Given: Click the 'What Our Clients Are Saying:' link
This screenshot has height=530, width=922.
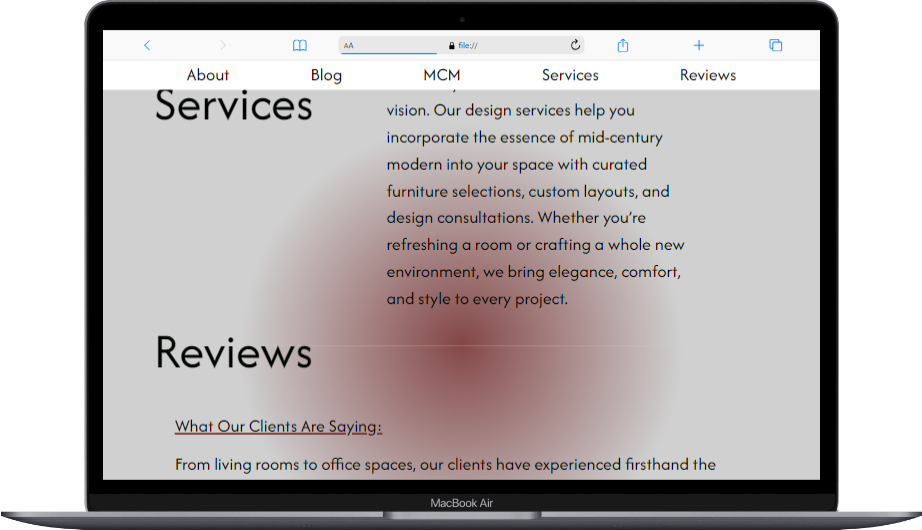Looking at the screenshot, I should (278, 426).
